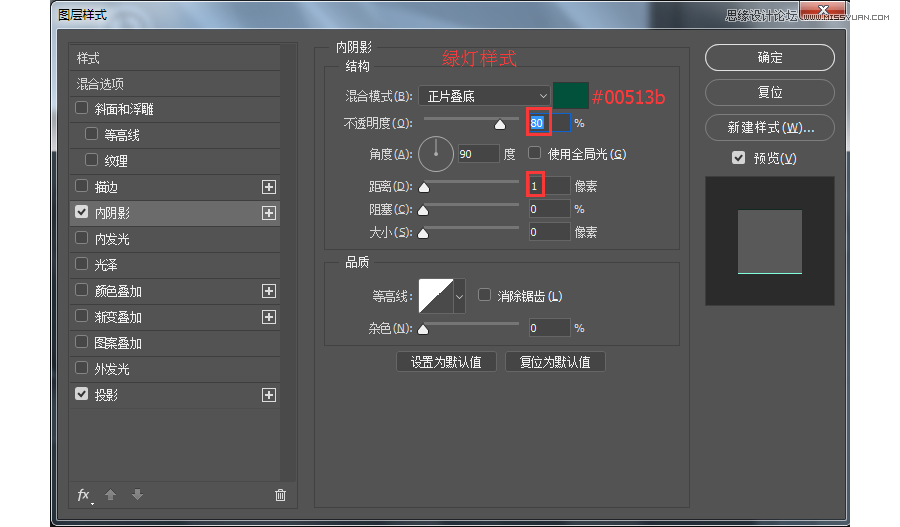Open 外发光 settings row
Viewport: 900px width, 527px height.
174,369
